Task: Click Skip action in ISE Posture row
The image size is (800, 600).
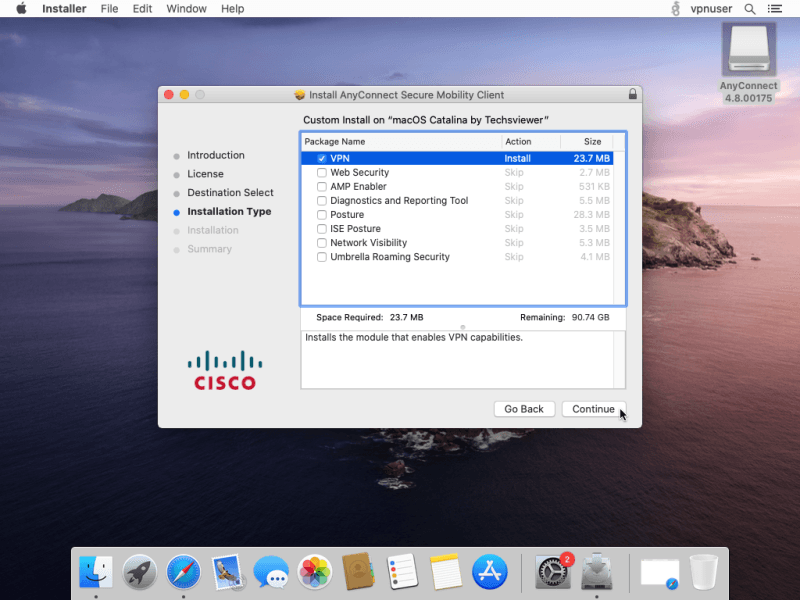Action: [514, 229]
